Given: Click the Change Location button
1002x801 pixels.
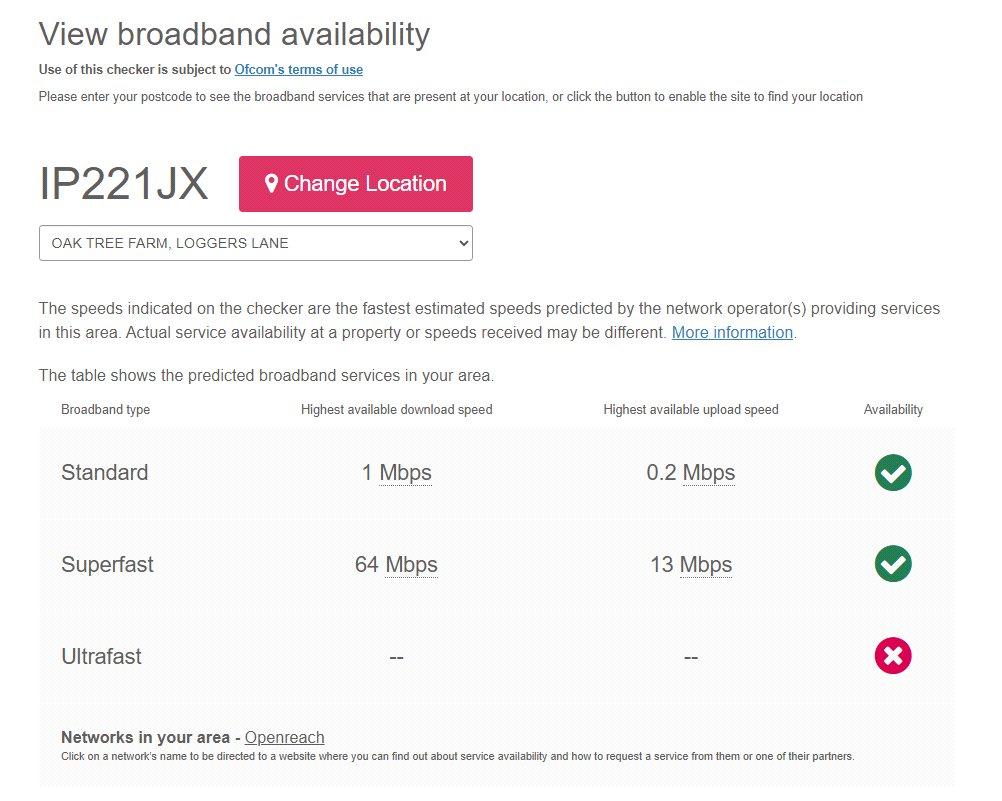Looking at the screenshot, I should pyautogui.click(x=356, y=183).
